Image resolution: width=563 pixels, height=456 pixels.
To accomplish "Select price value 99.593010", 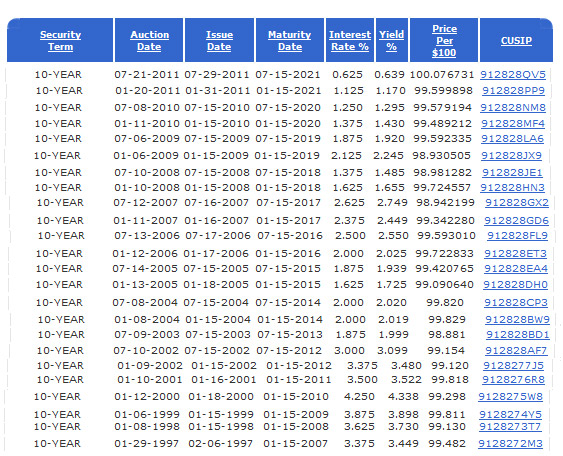I will tap(446, 236).
